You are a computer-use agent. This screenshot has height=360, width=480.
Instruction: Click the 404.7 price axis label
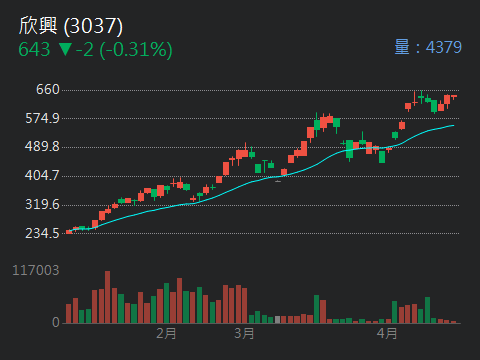[42, 175]
